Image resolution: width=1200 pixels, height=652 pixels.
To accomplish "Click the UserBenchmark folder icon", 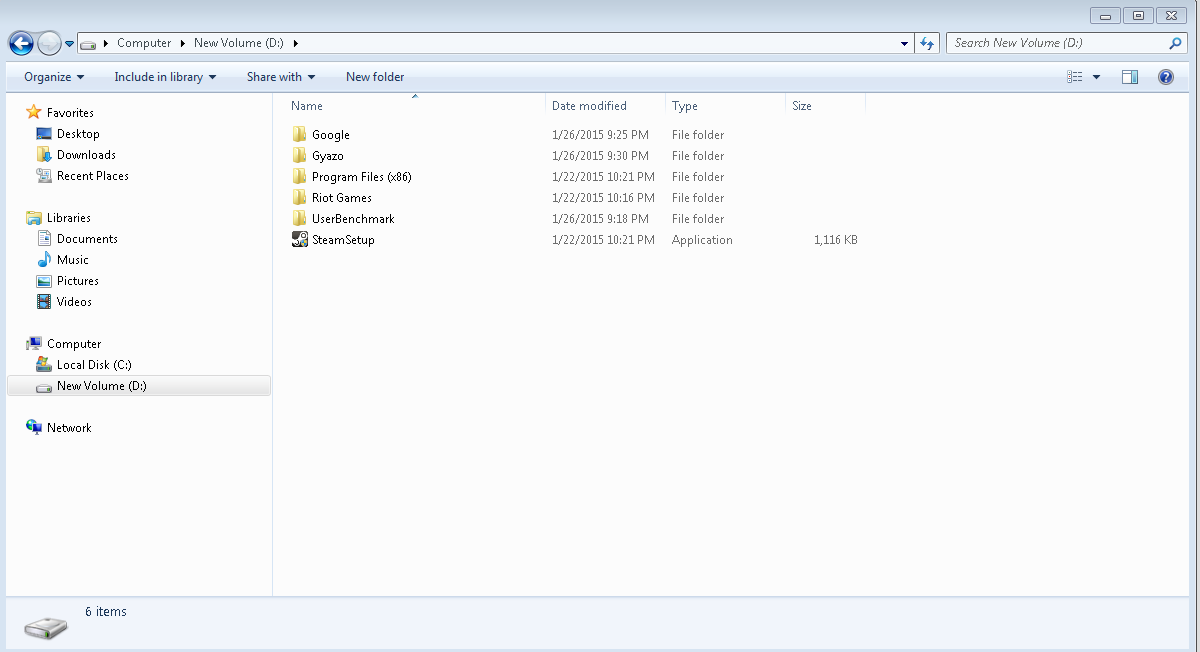I will (x=300, y=218).
